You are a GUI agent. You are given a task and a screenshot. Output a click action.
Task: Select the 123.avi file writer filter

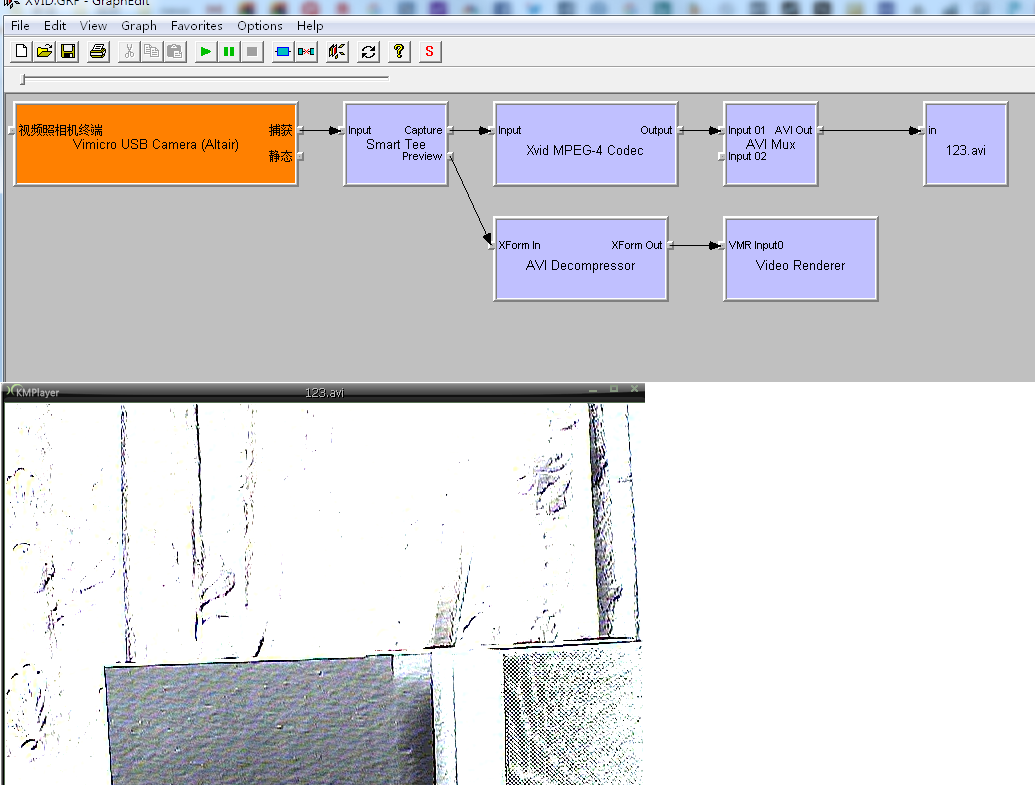(x=966, y=144)
